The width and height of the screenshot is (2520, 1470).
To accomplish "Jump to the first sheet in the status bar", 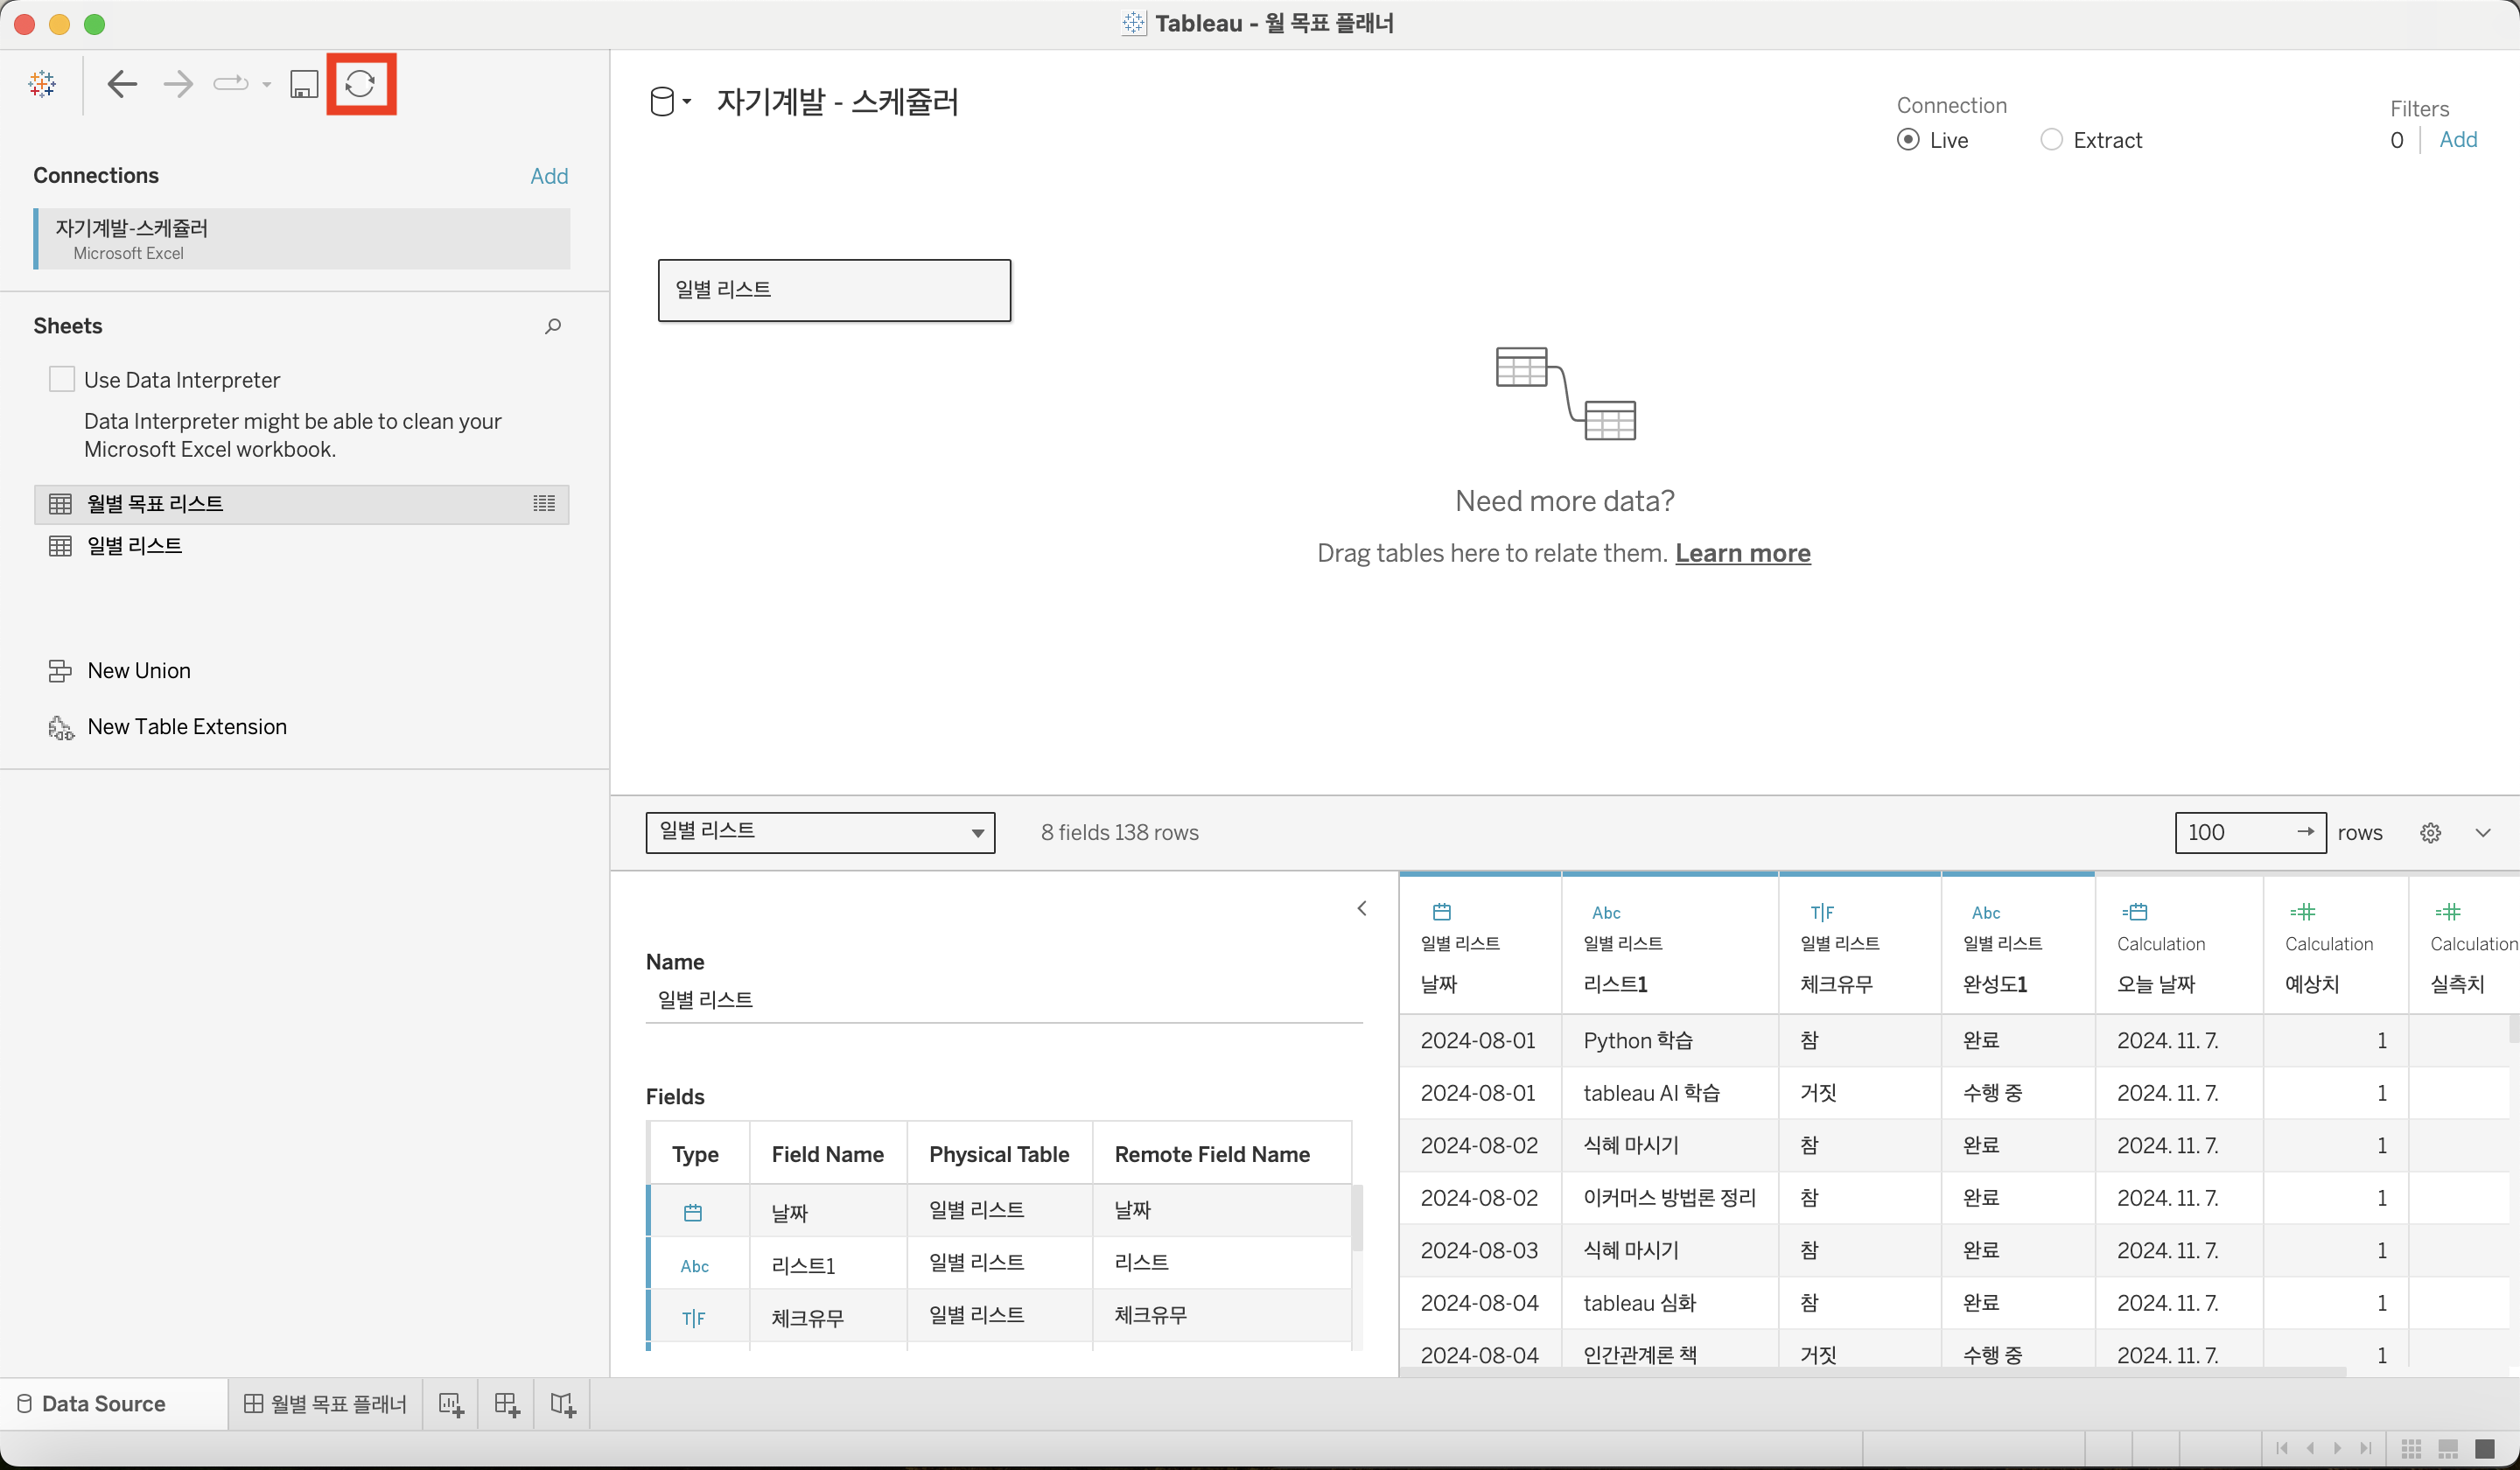I will 2281,1449.
